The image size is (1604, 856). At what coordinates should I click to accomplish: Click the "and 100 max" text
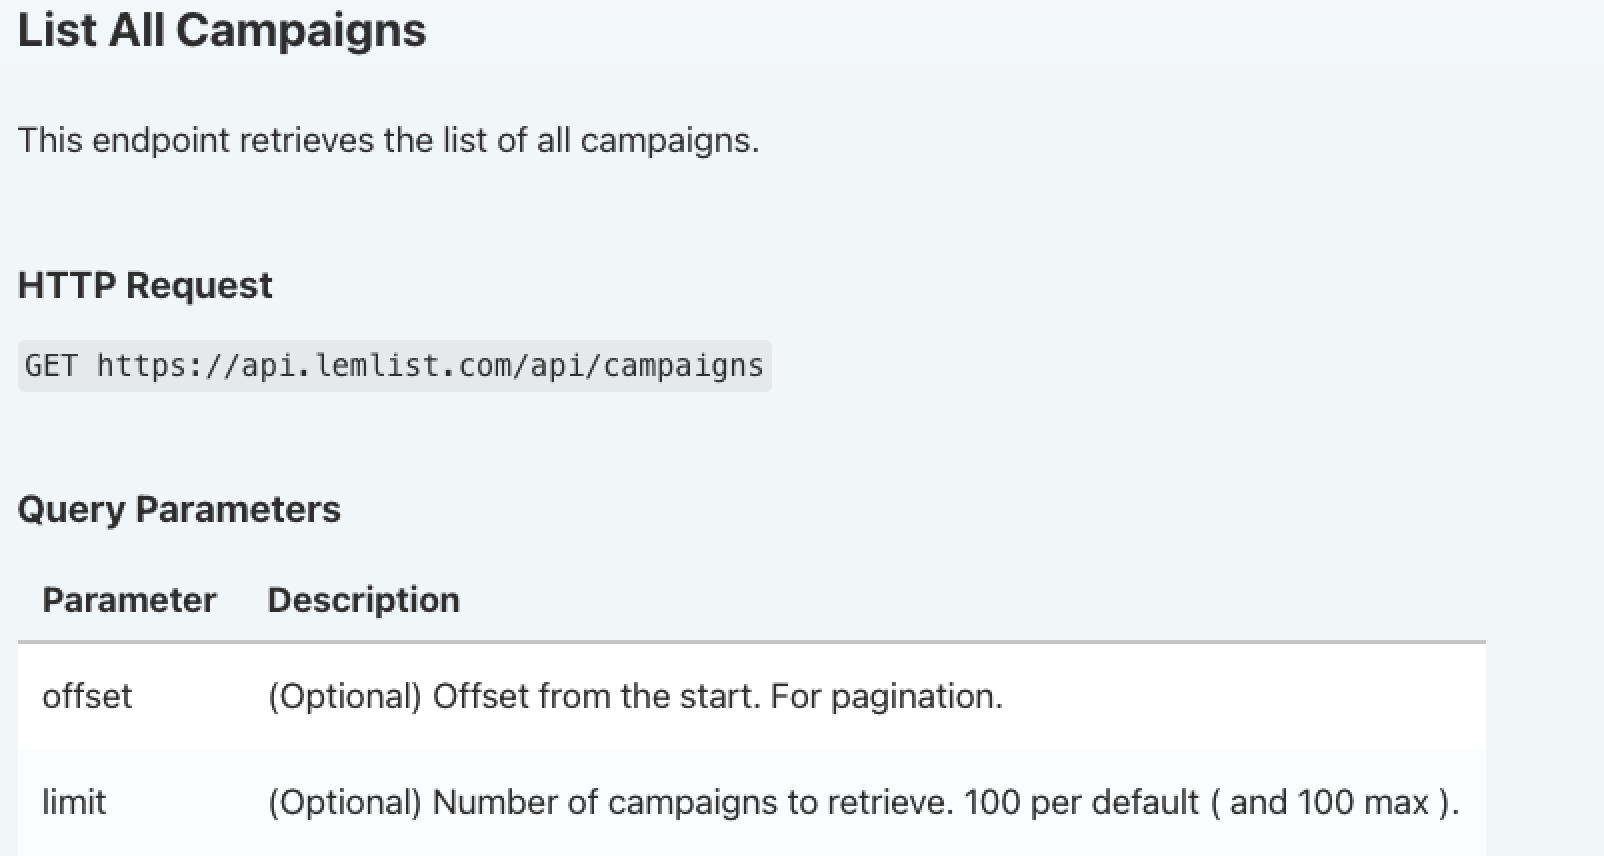click(x=1329, y=802)
